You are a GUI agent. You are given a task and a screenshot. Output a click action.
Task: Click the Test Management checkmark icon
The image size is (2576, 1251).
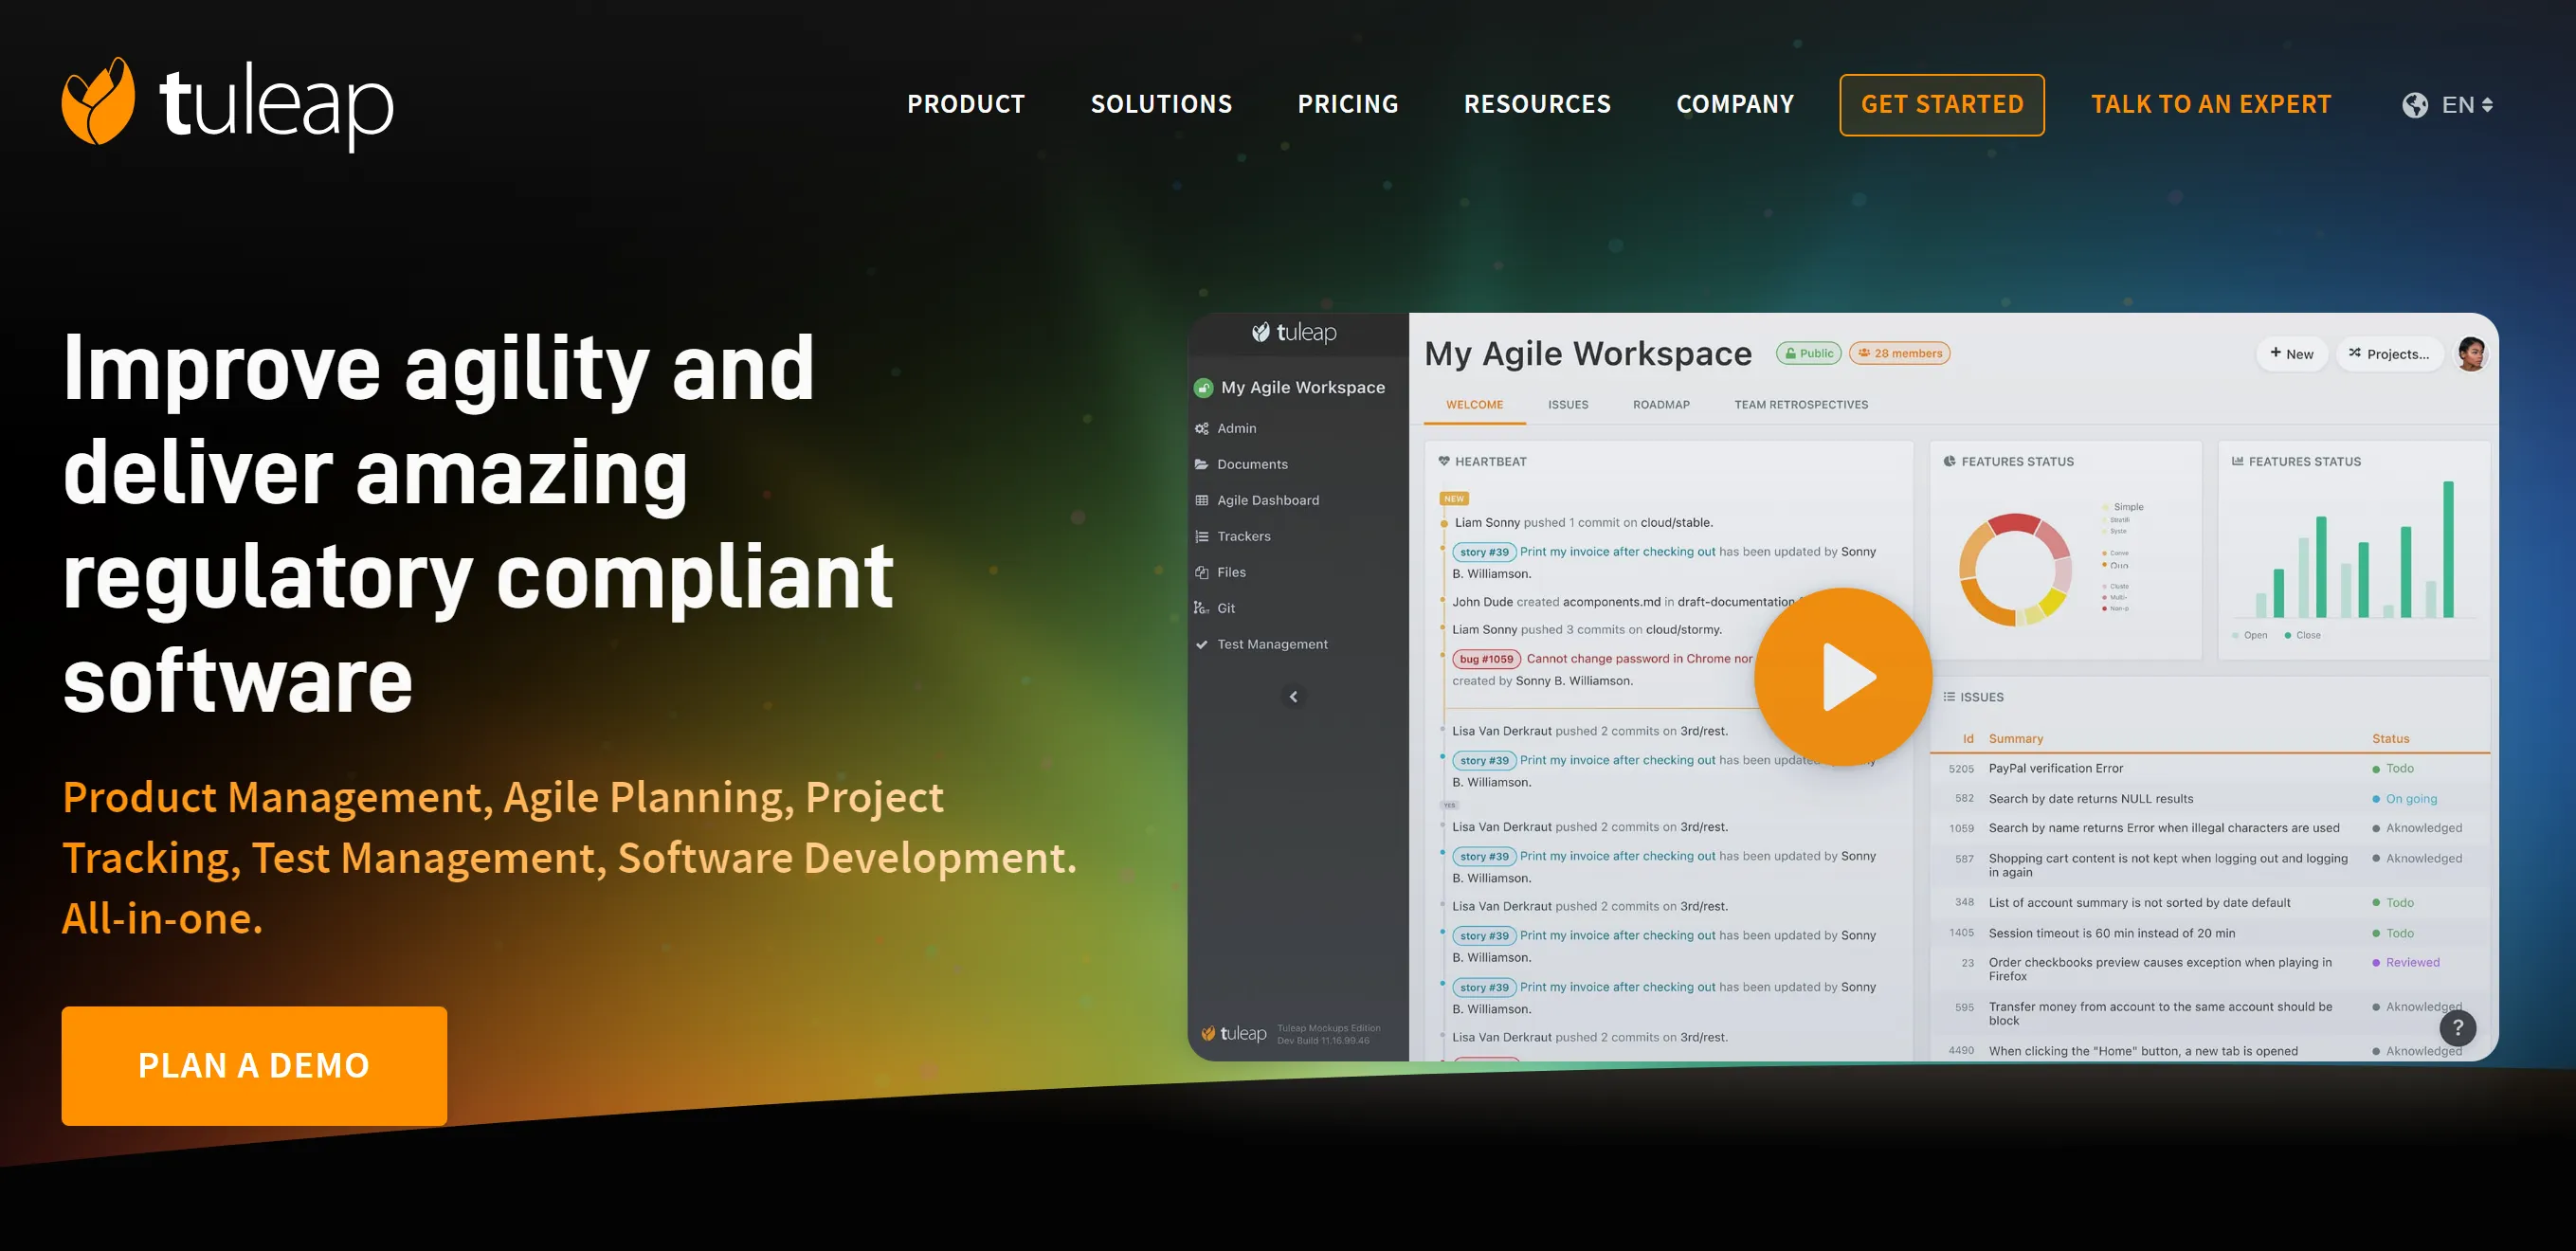(x=1201, y=644)
